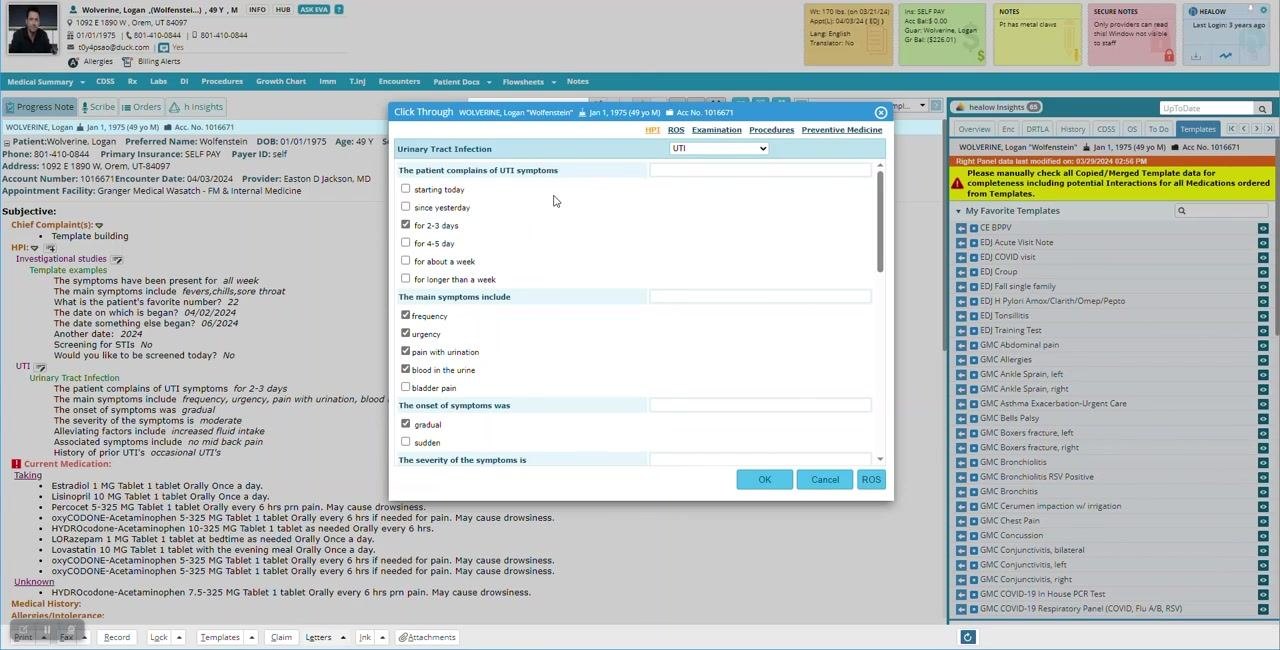Click the Allergies icon under patient info
Image resolution: width=1280 pixels, height=650 pixels.
click(x=73, y=62)
